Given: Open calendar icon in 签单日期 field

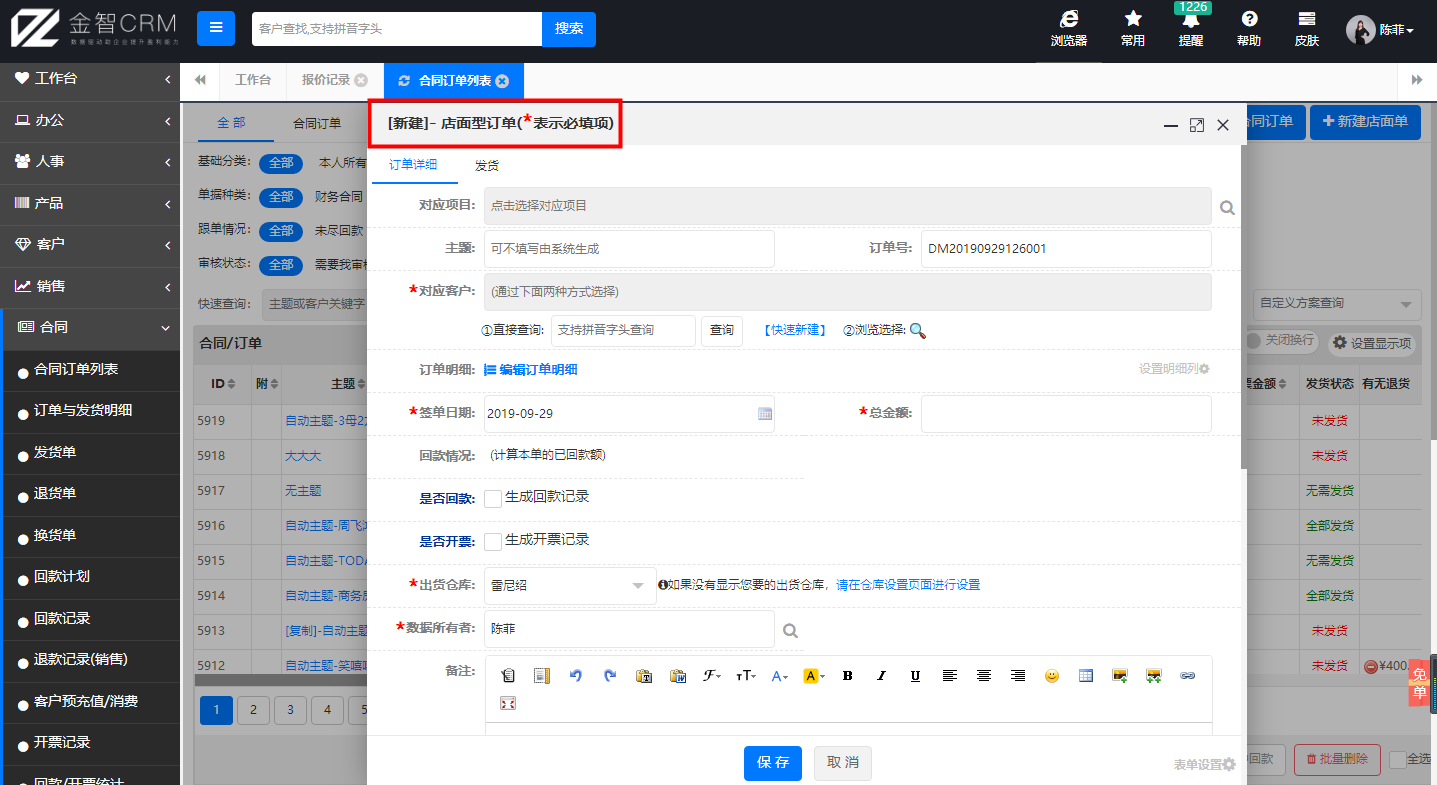Looking at the screenshot, I should (x=765, y=413).
